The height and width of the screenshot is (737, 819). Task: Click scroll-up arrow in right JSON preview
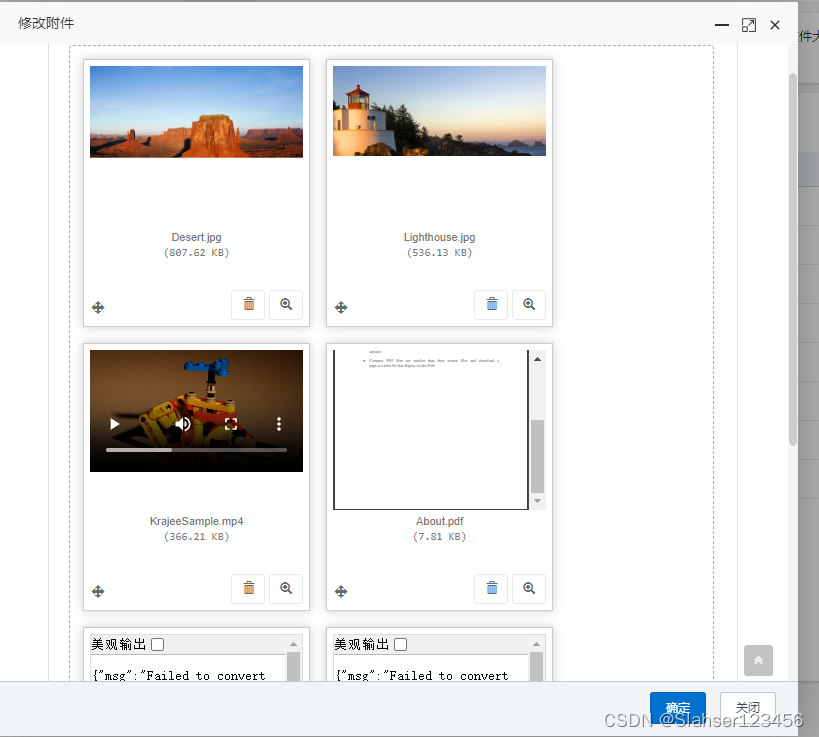536,644
